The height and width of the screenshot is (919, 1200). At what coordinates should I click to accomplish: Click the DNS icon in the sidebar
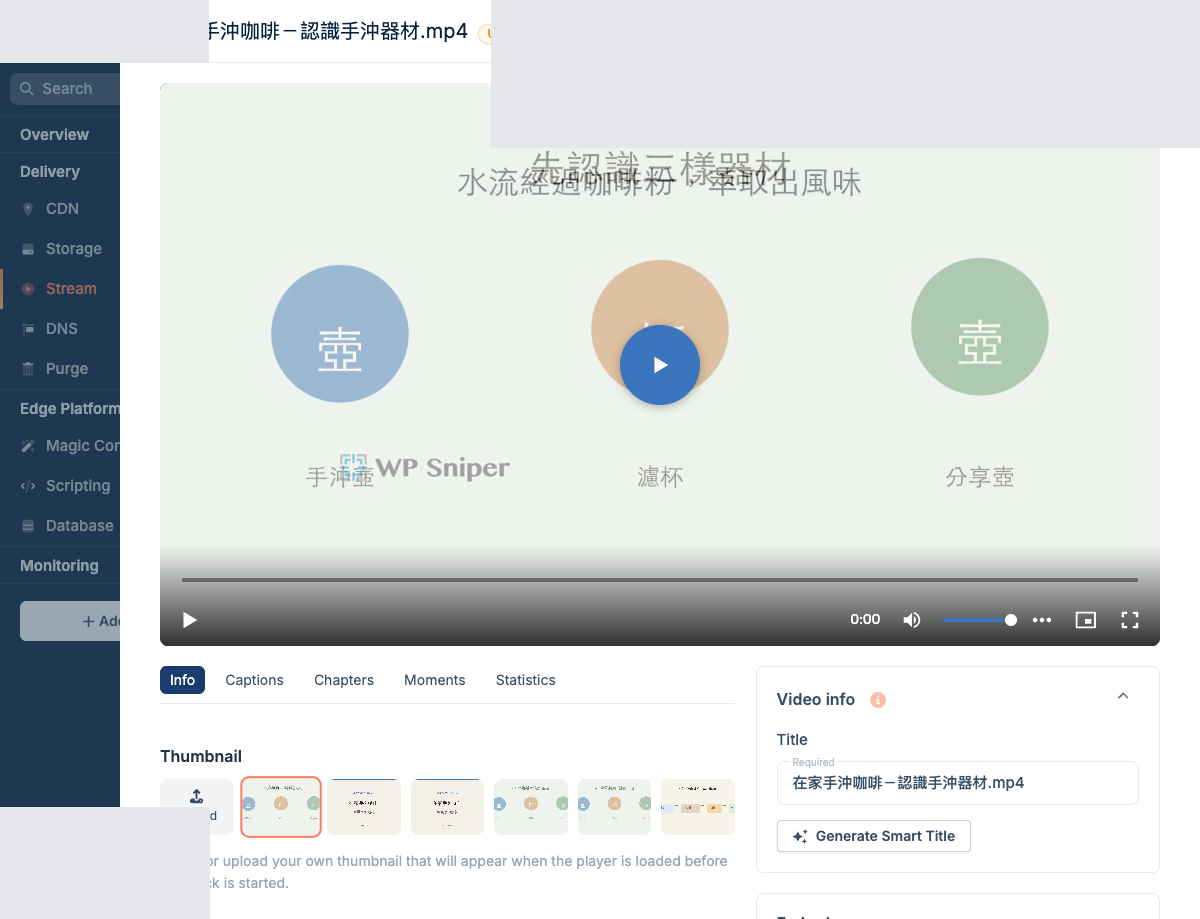(x=27, y=329)
